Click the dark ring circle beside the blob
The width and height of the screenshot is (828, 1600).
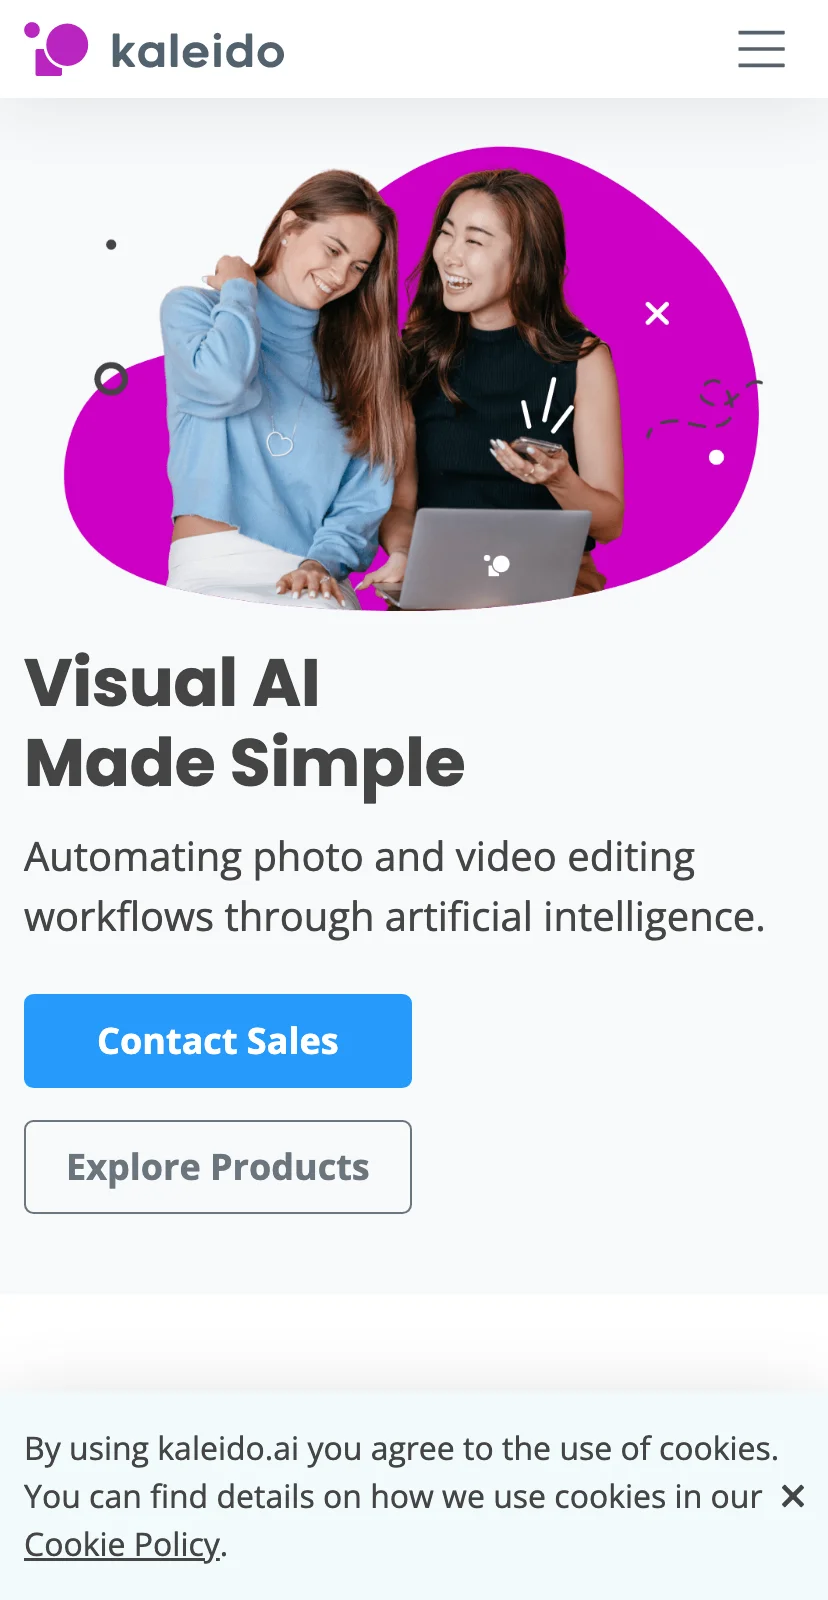point(111,379)
